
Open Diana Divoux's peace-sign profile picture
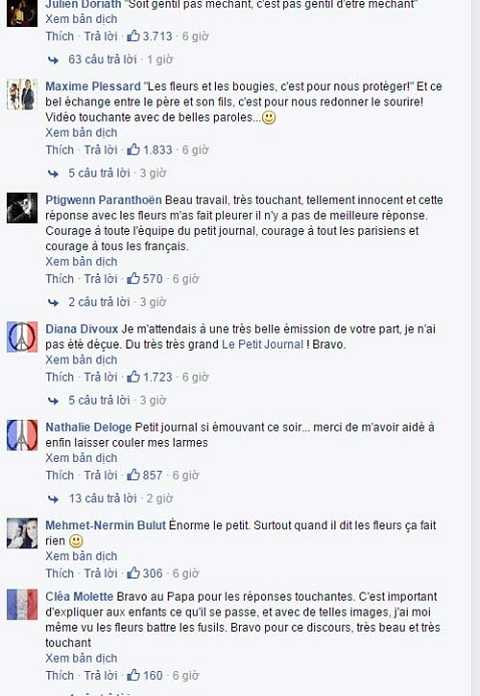pyautogui.click(x=22, y=337)
